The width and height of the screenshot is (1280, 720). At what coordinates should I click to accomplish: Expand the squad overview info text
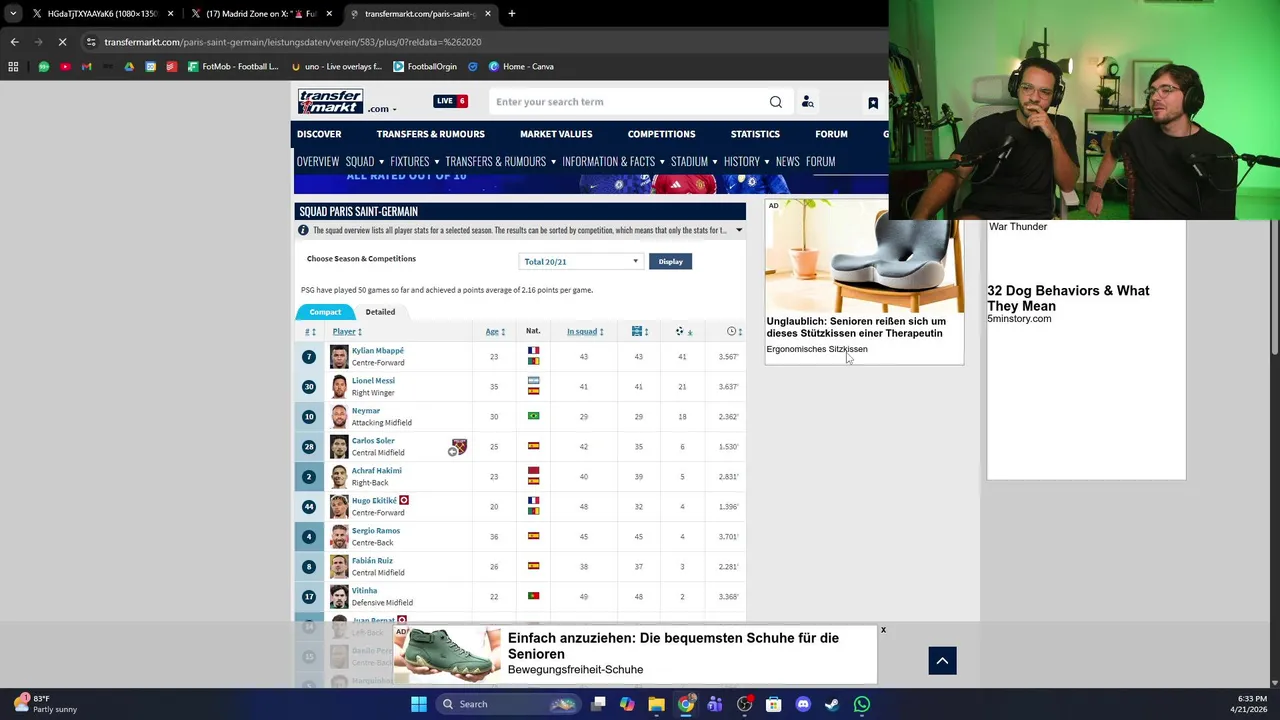tap(739, 230)
